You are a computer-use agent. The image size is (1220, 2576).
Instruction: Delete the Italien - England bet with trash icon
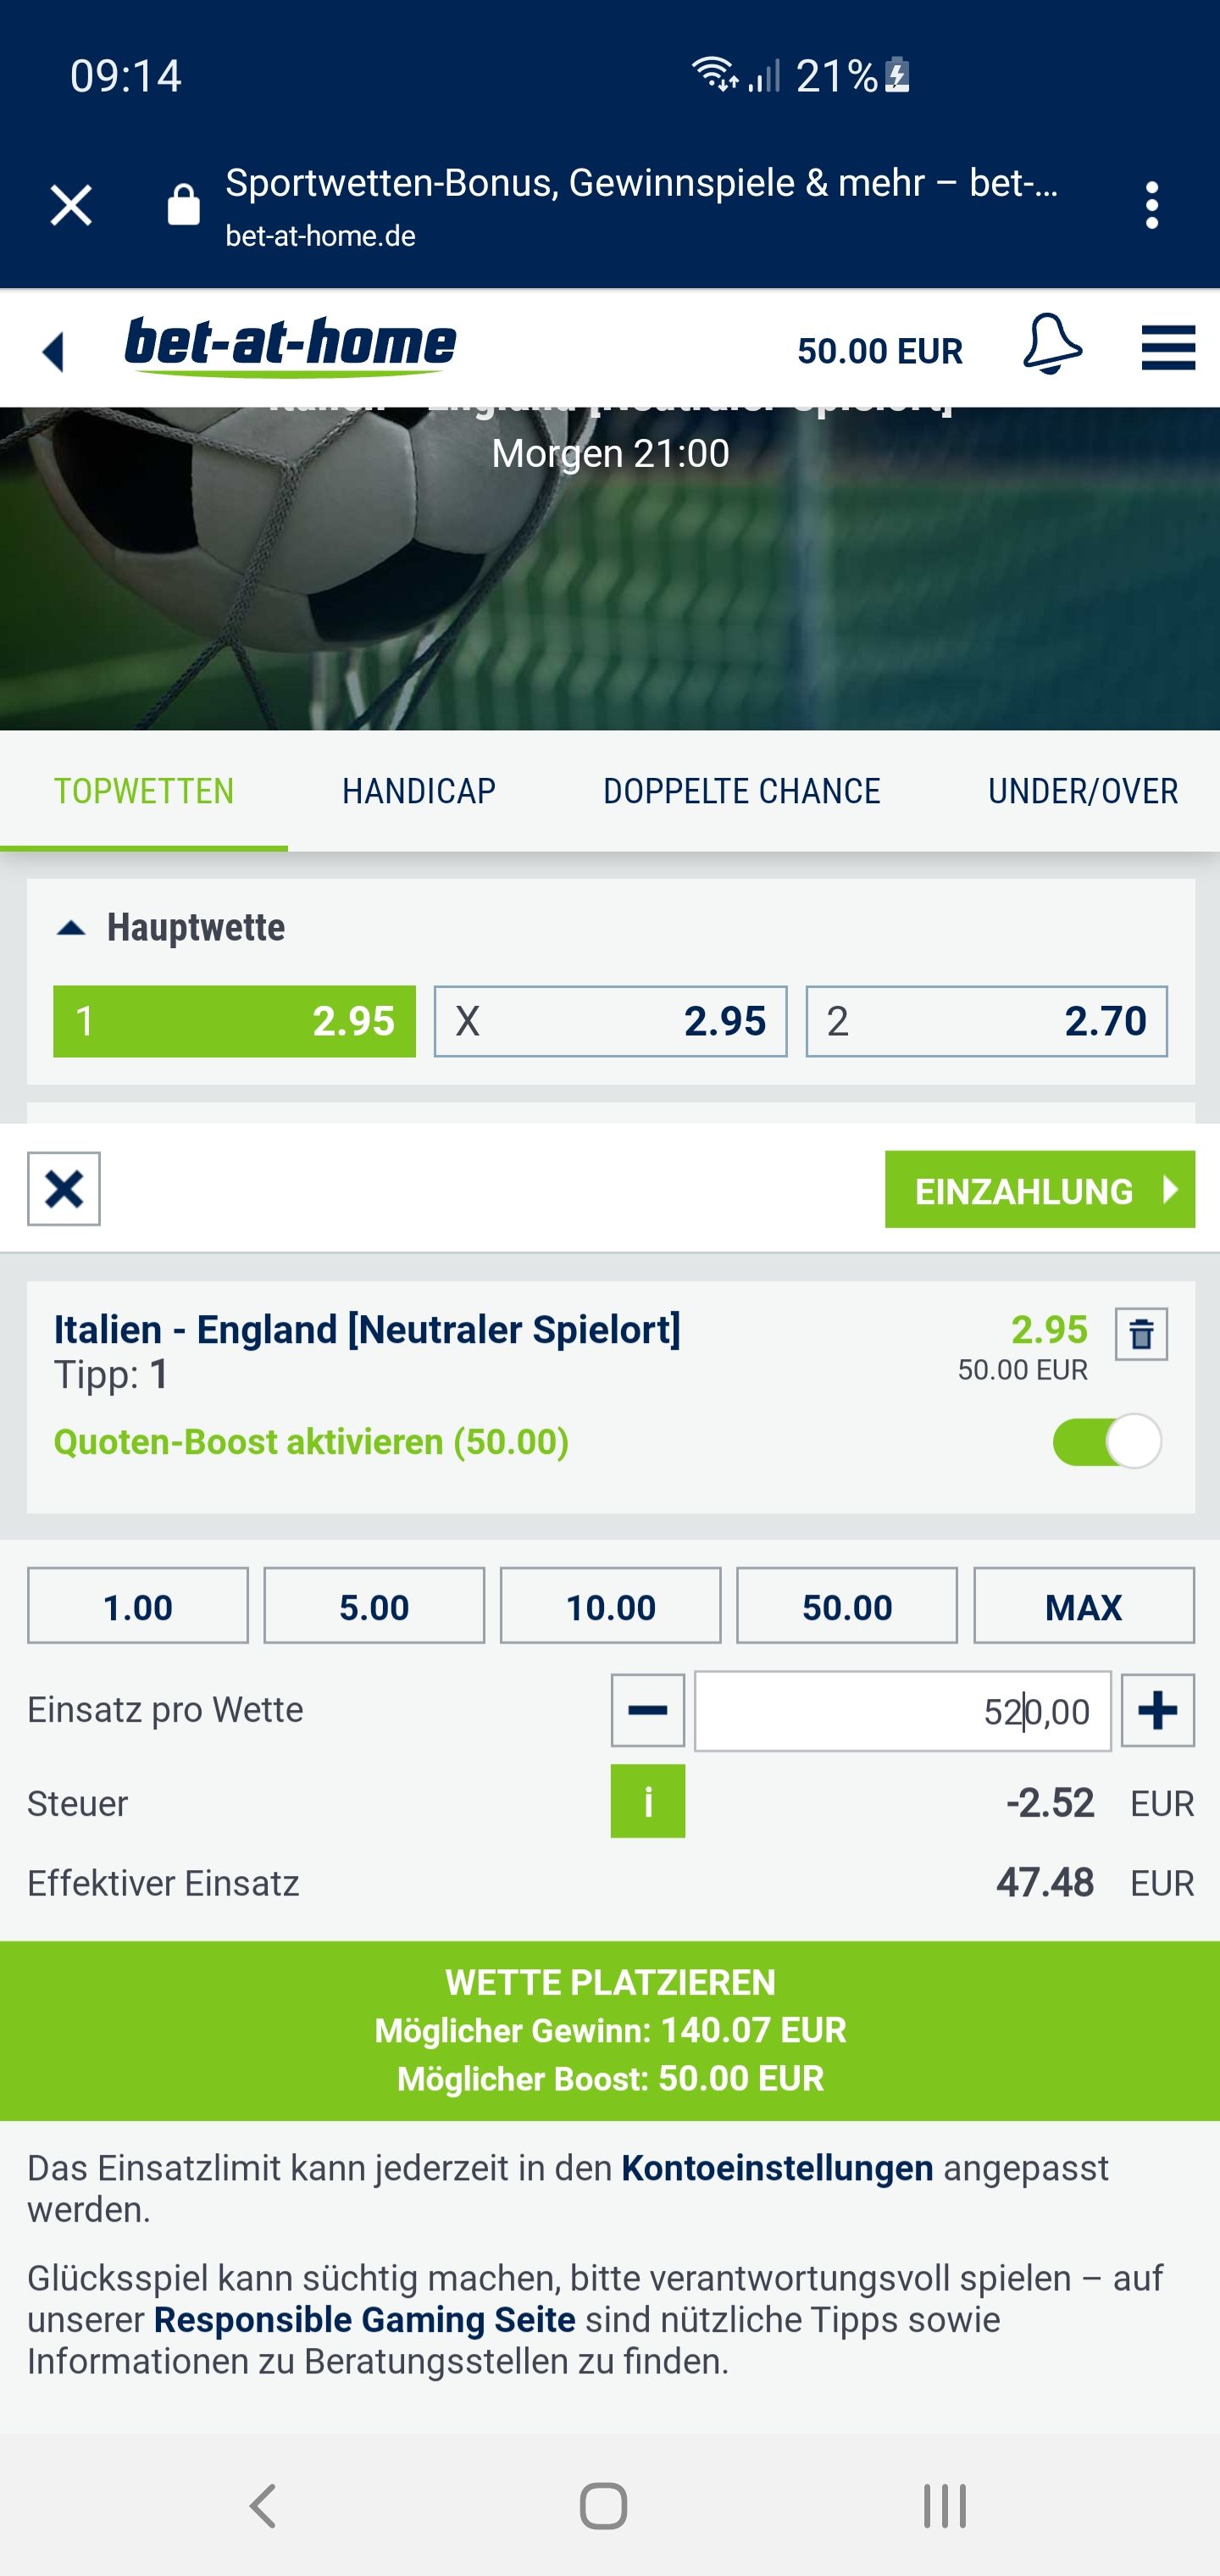pyautogui.click(x=1141, y=1334)
